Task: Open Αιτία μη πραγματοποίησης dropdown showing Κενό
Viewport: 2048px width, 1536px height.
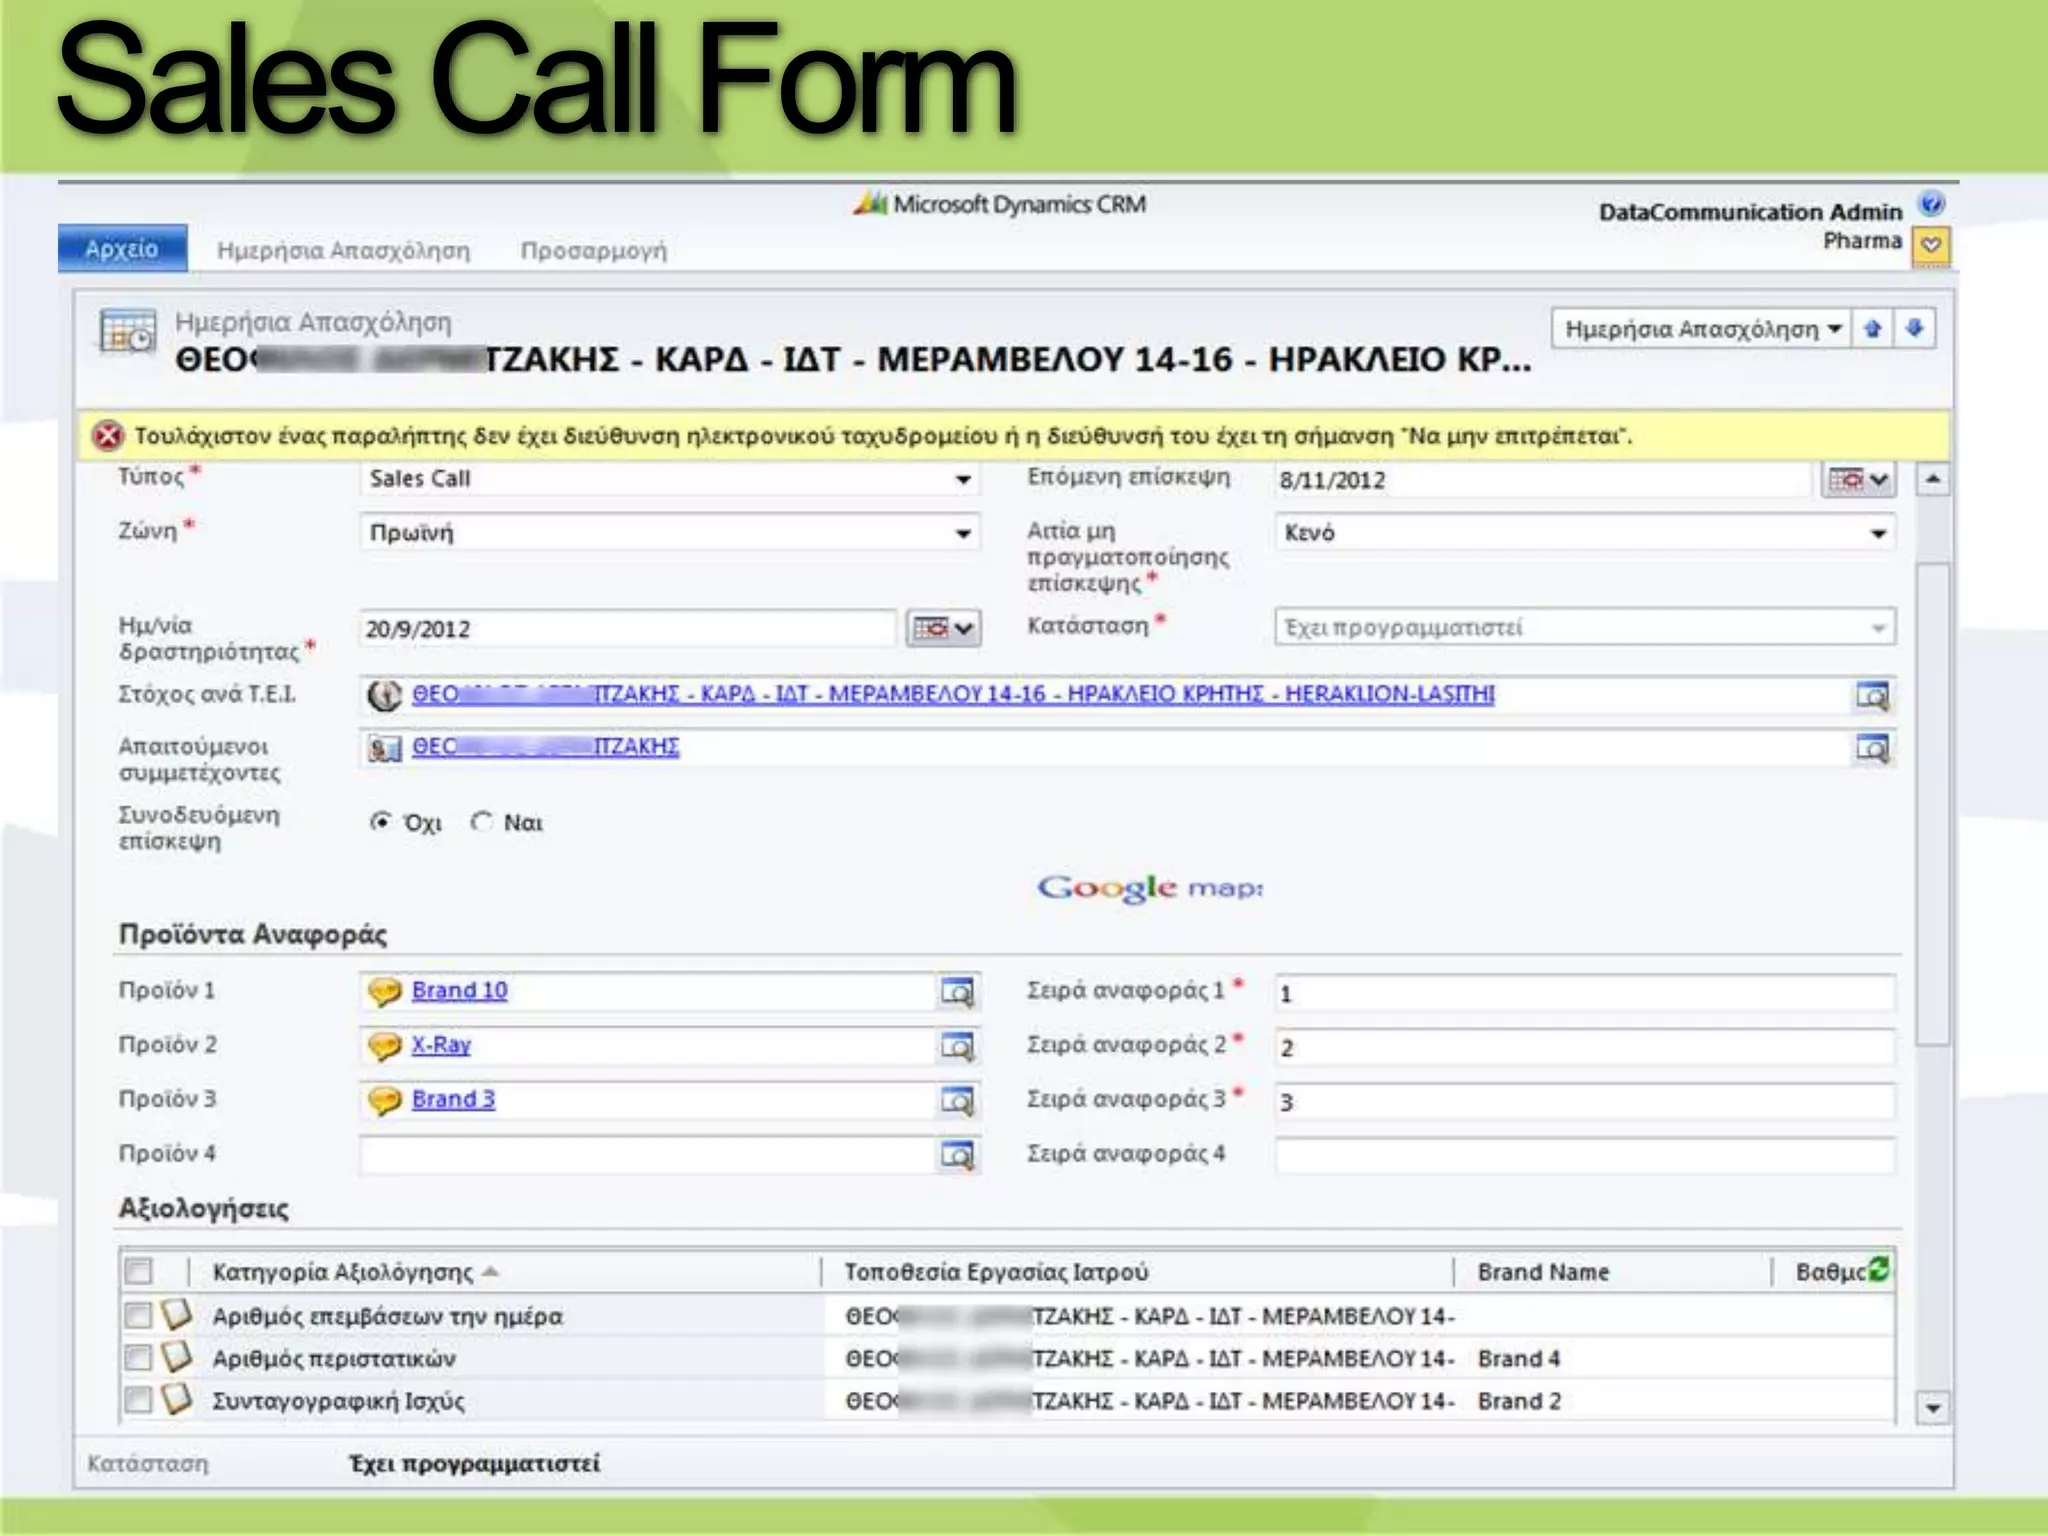Action: (1585, 533)
